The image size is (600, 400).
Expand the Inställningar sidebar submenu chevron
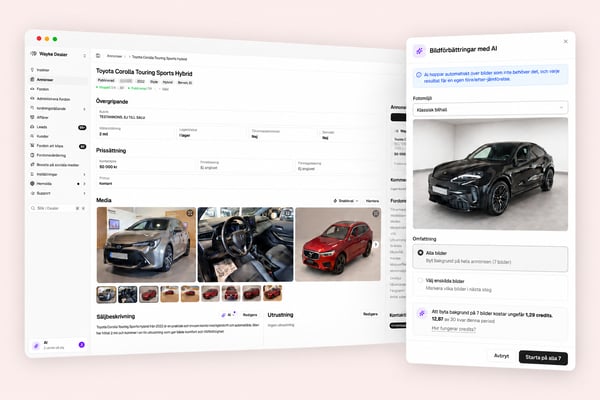coord(84,175)
